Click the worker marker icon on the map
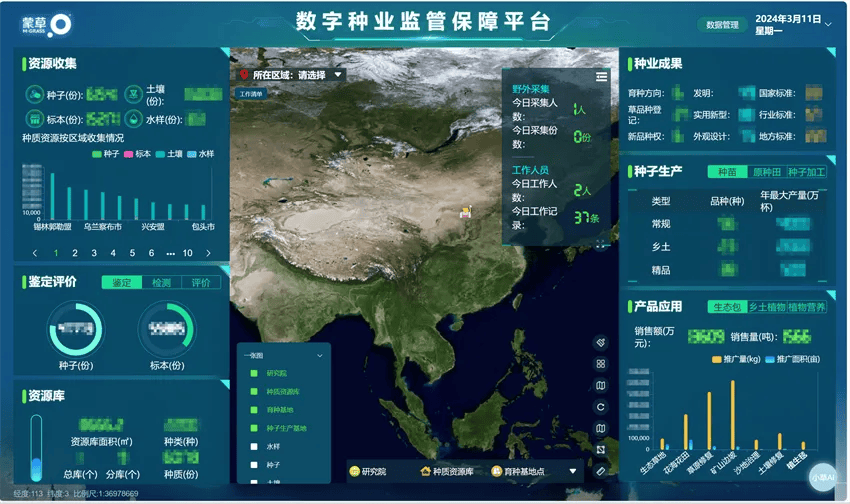 pyautogui.click(x=466, y=212)
